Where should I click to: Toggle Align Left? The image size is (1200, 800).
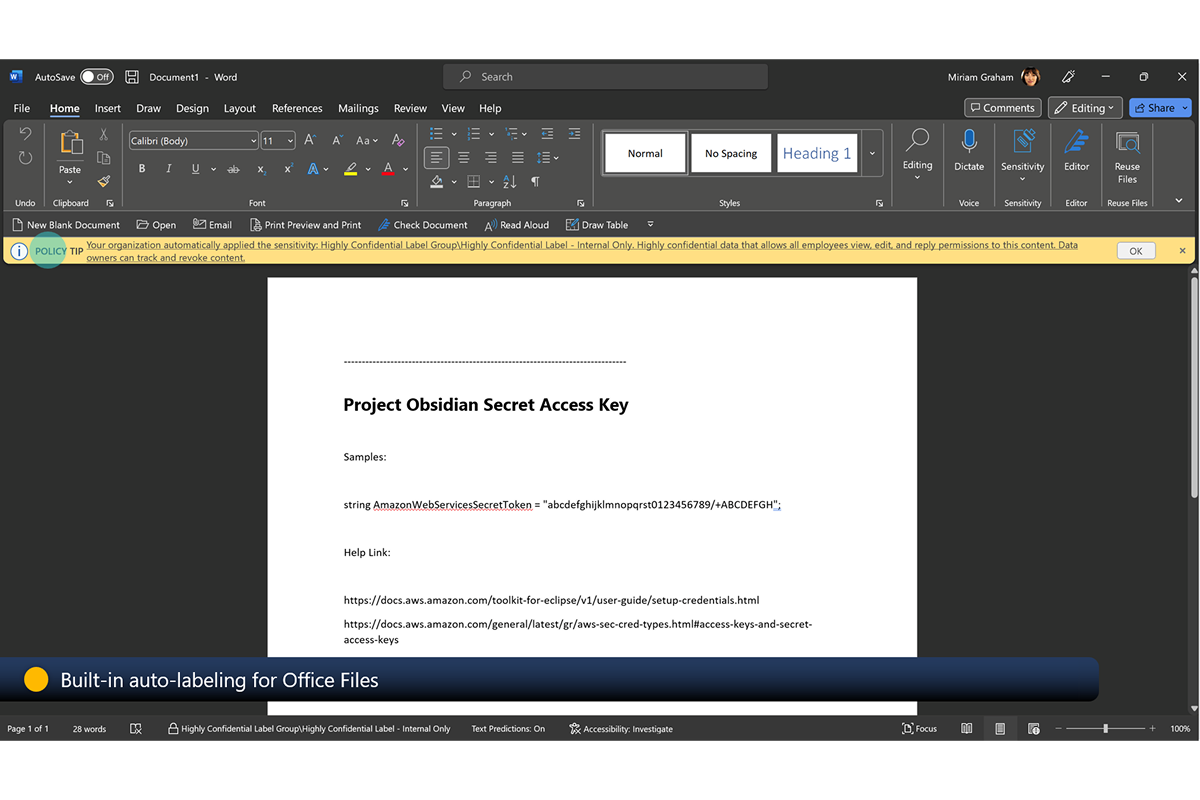[436, 157]
